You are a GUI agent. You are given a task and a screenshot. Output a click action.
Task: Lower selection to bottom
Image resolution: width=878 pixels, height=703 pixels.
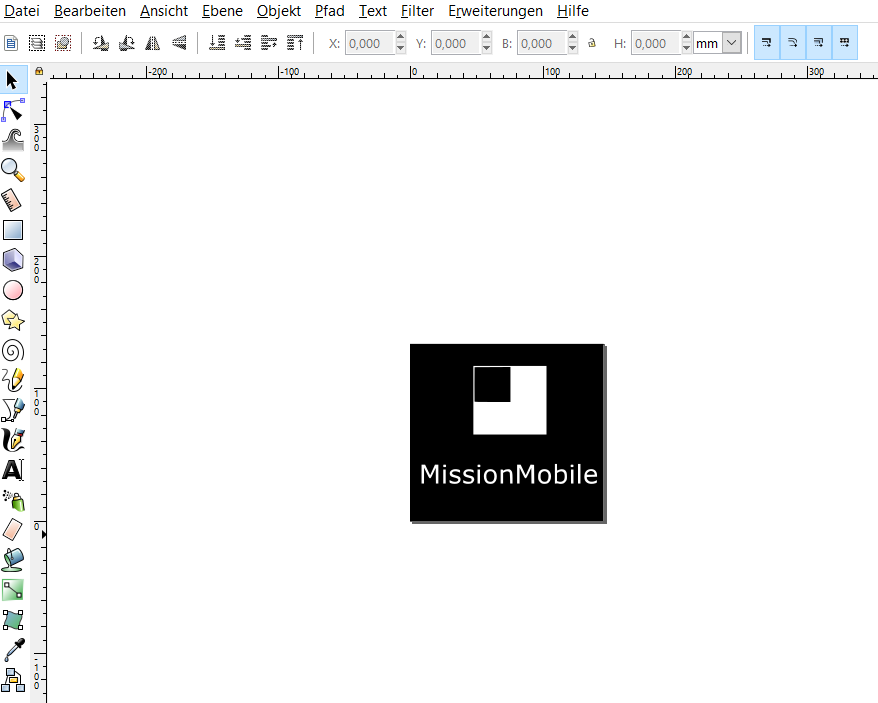217,43
